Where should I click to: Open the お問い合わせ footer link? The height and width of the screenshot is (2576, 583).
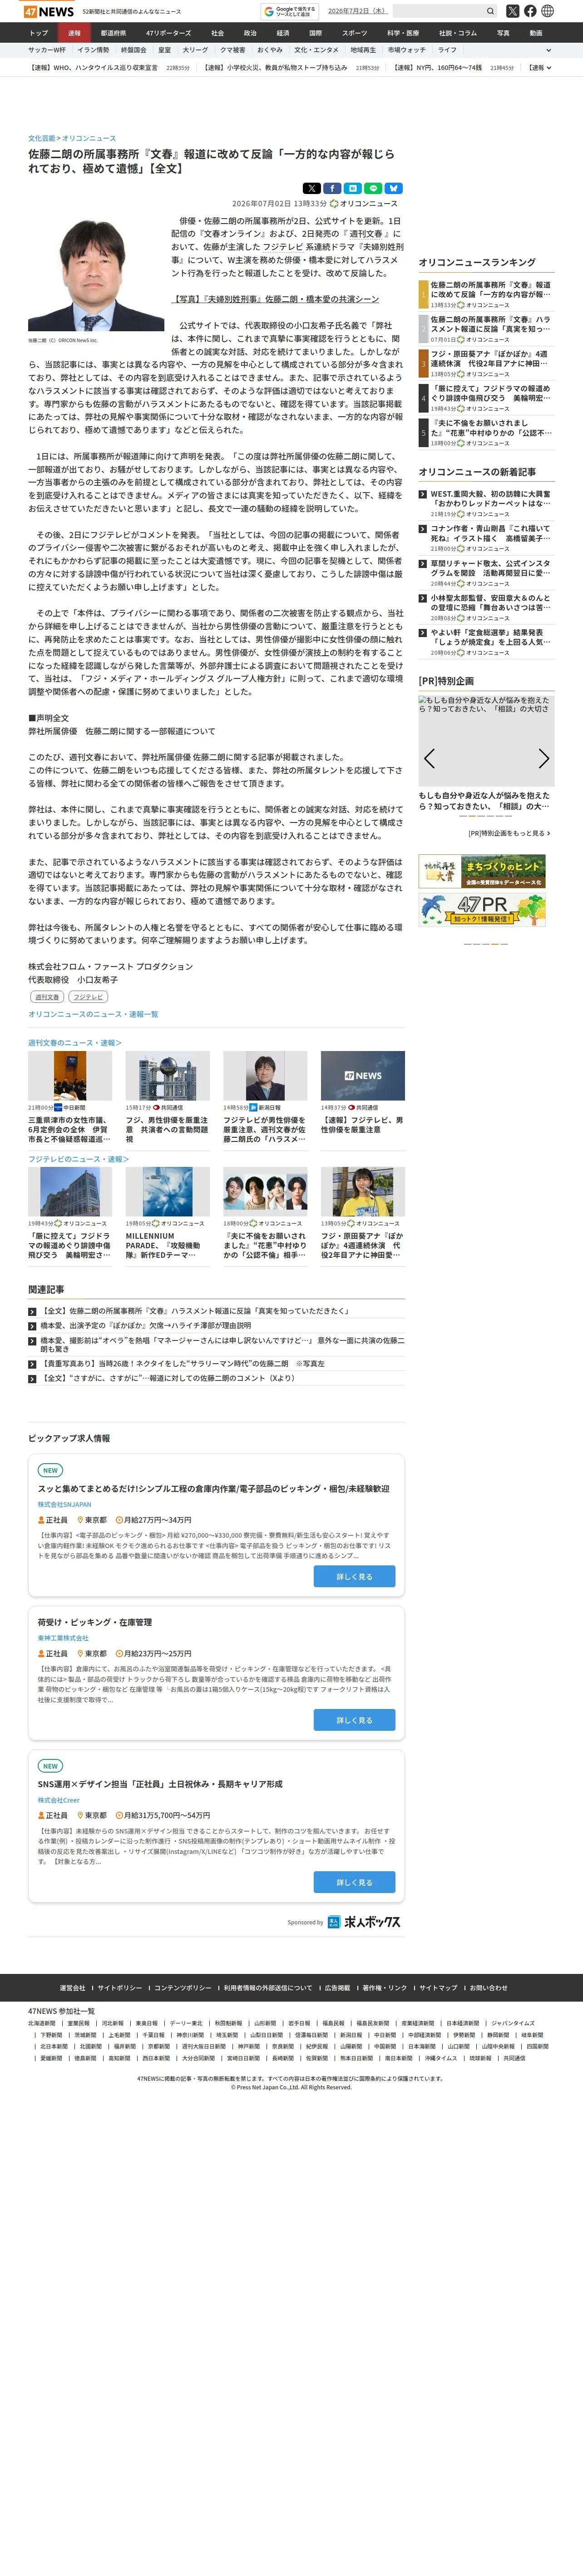pyautogui.click(x=489, y=1987)
